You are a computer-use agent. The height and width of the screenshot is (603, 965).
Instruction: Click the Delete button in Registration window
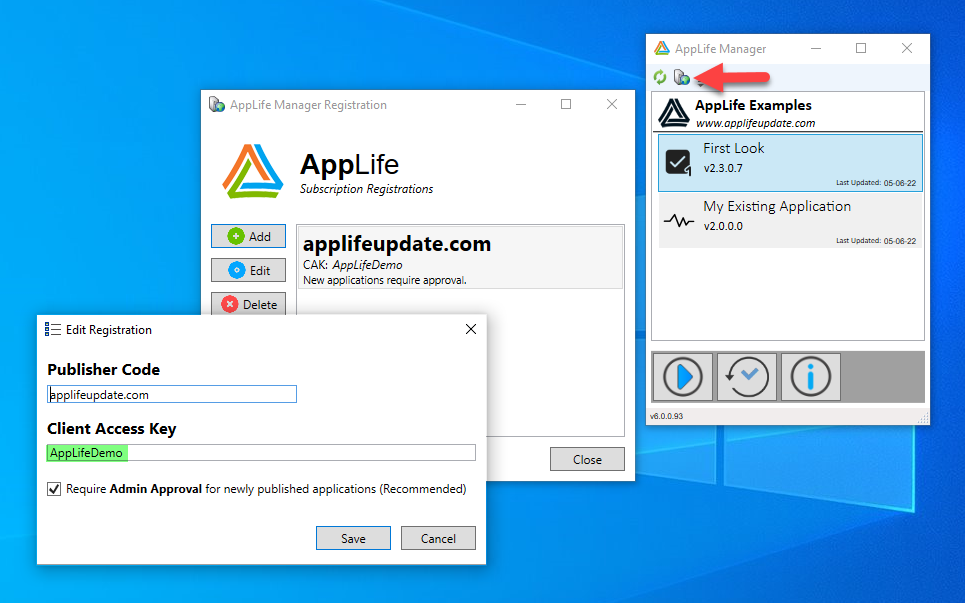(x=248, y=304)
